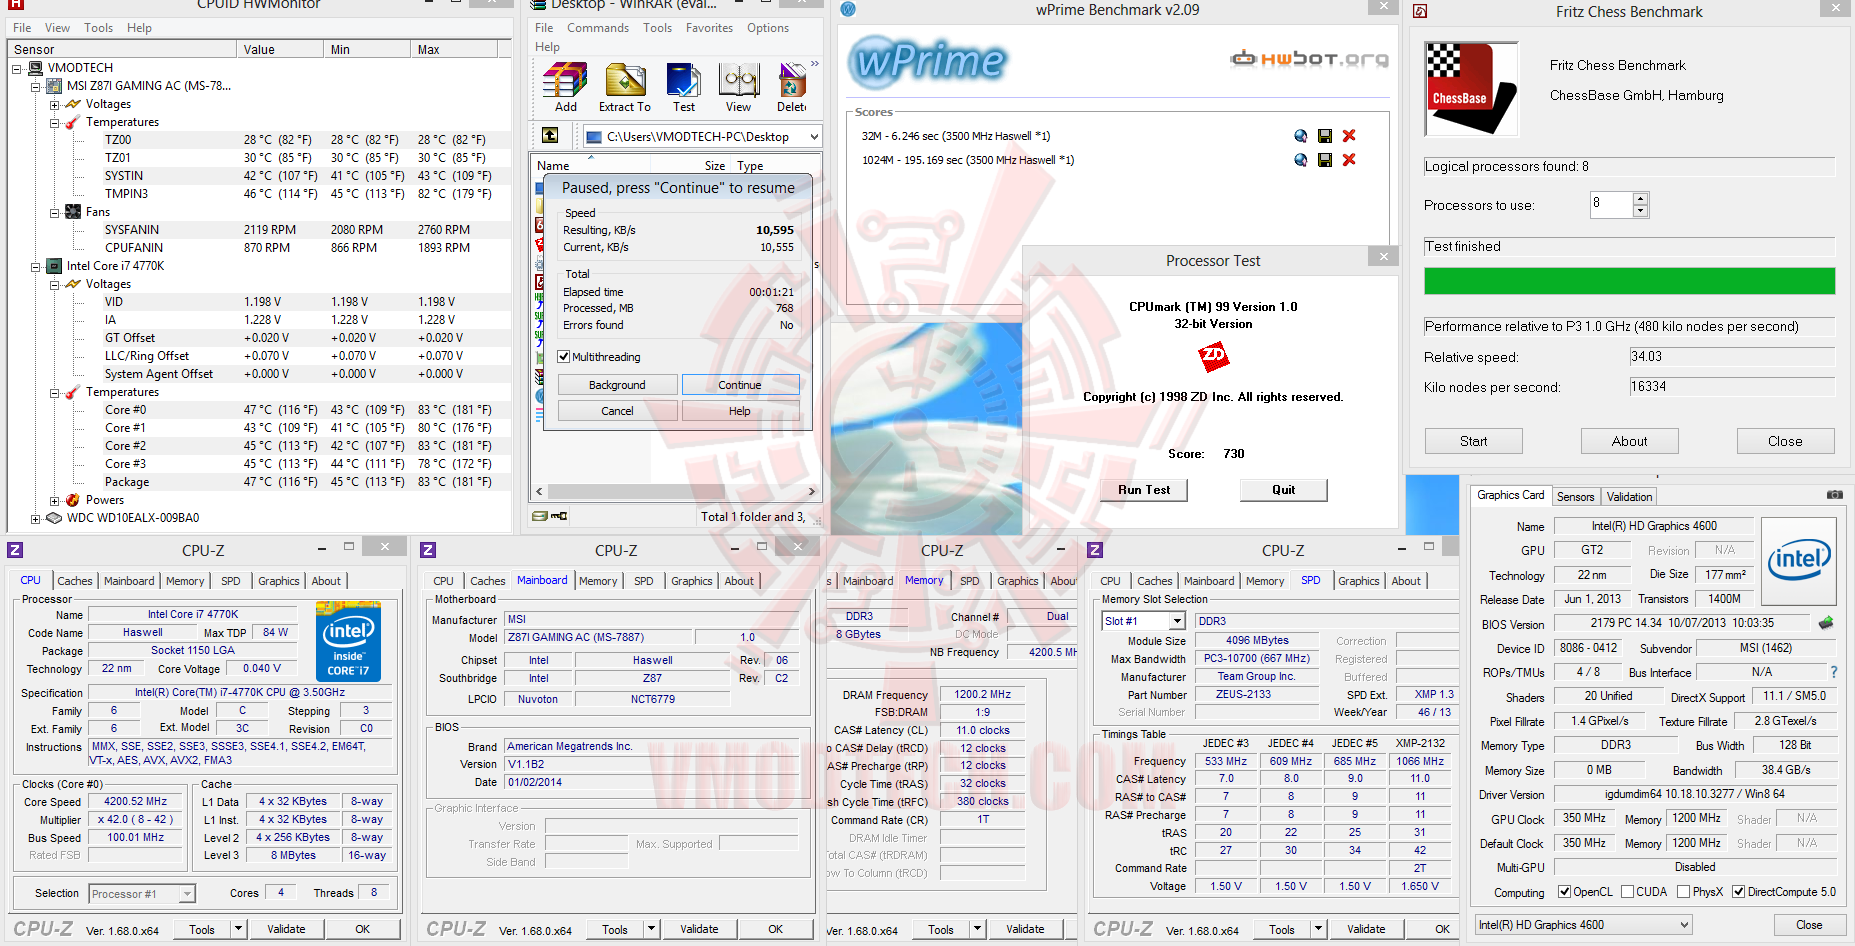
Task: Switch to the Sensors tab in GPU-Z
Action: pyautogui.click(x=1576, y=497)
